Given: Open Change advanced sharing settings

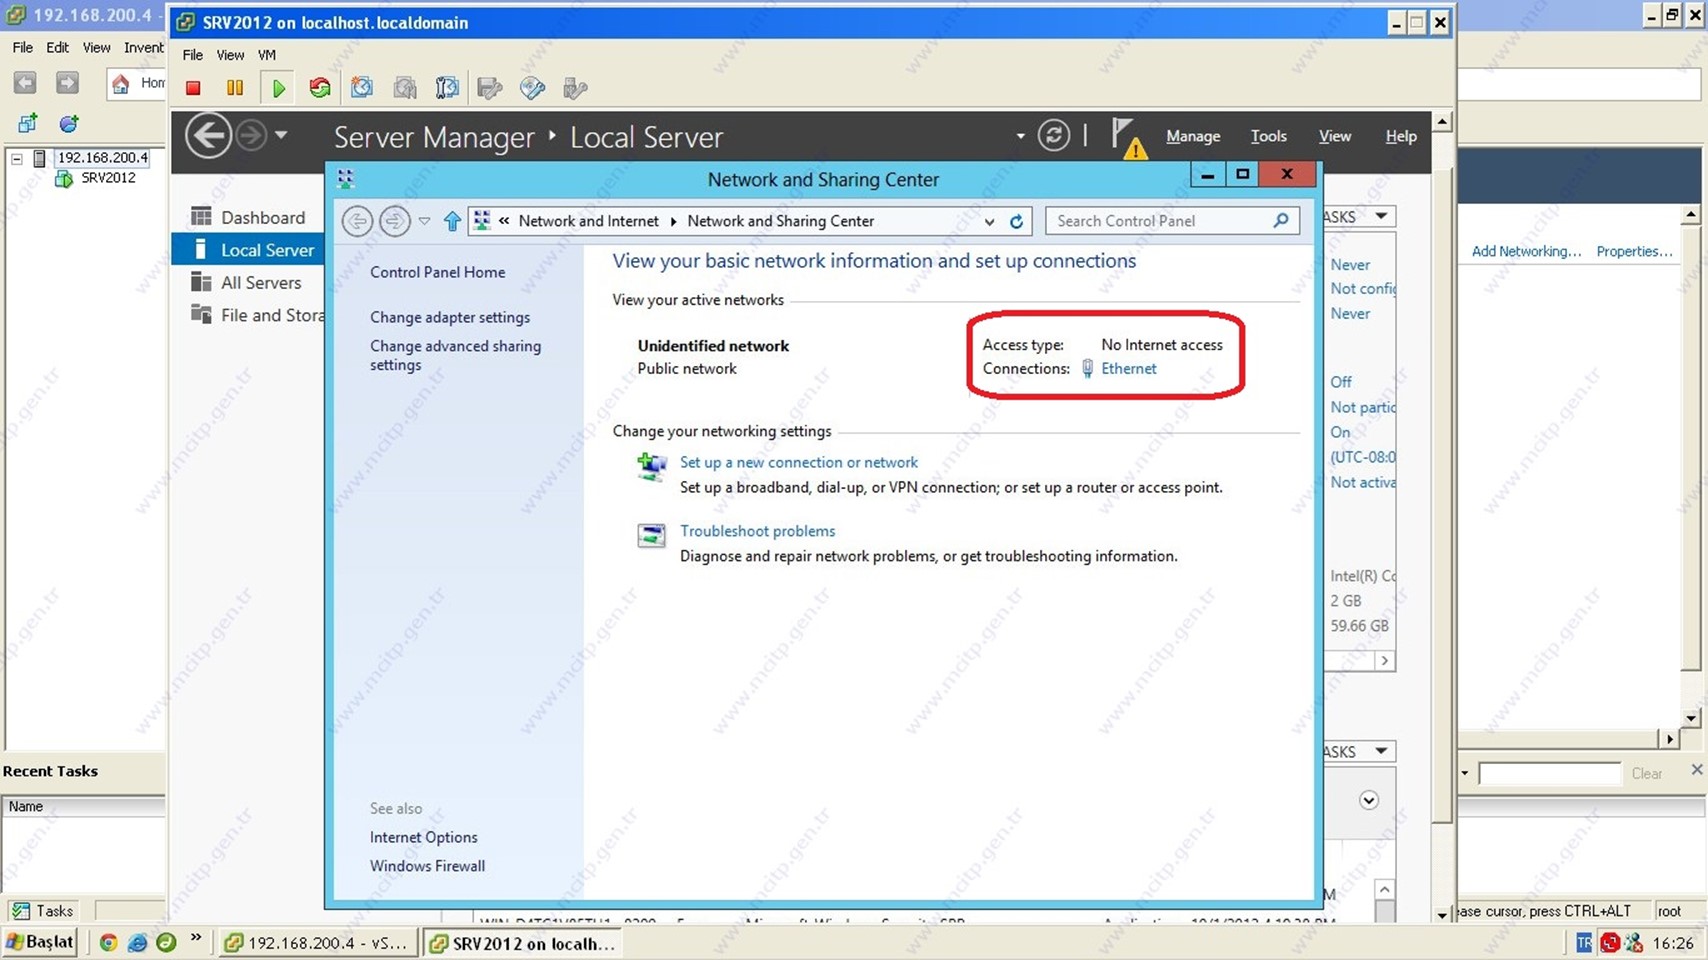Looking at the screenshot, I should pyautogui.click(x=455, y=355).
